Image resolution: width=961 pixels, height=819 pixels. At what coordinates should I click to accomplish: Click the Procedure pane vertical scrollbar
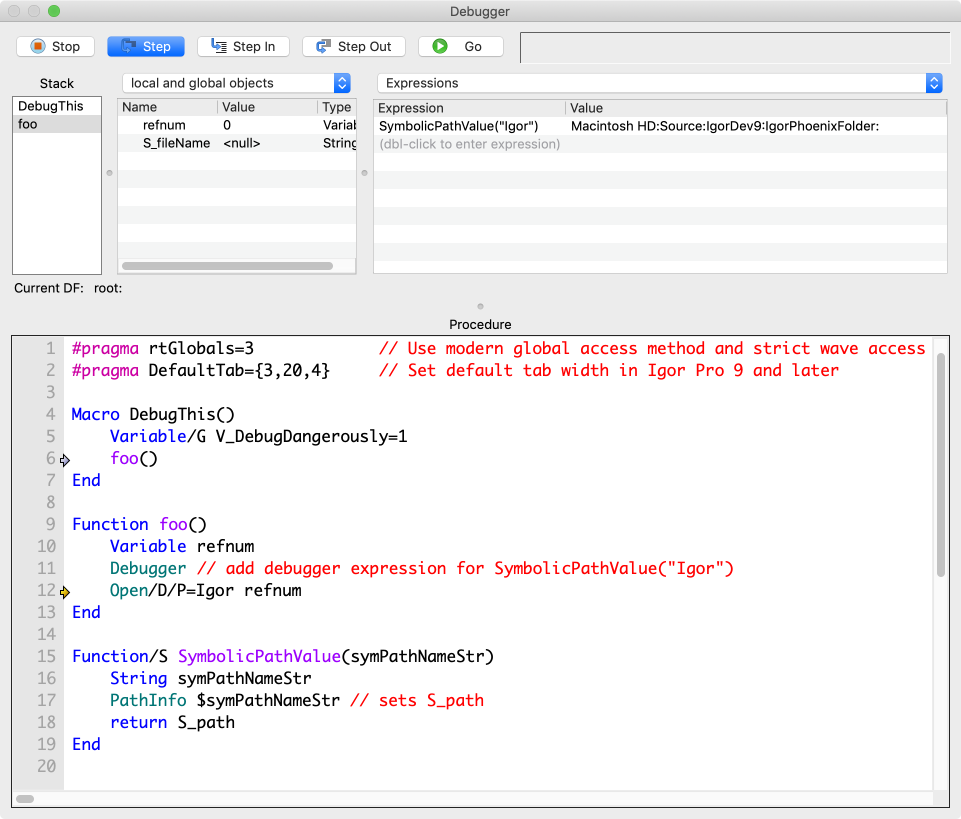pos(941,465)
